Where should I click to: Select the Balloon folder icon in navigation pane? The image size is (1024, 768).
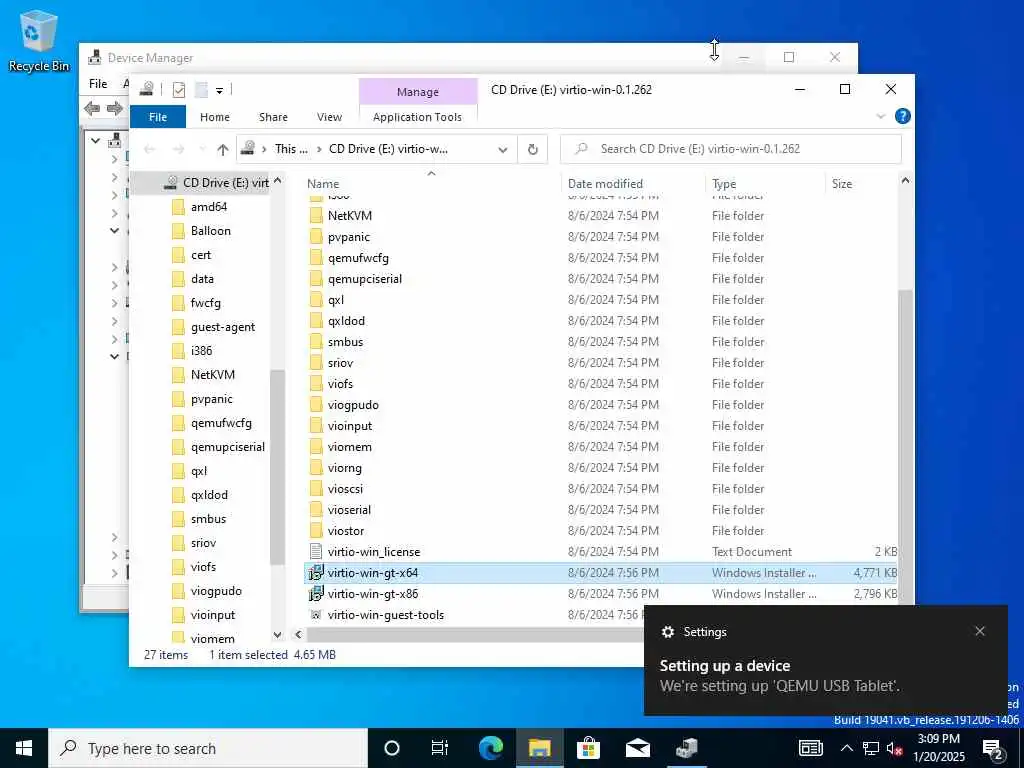point(178,231)
